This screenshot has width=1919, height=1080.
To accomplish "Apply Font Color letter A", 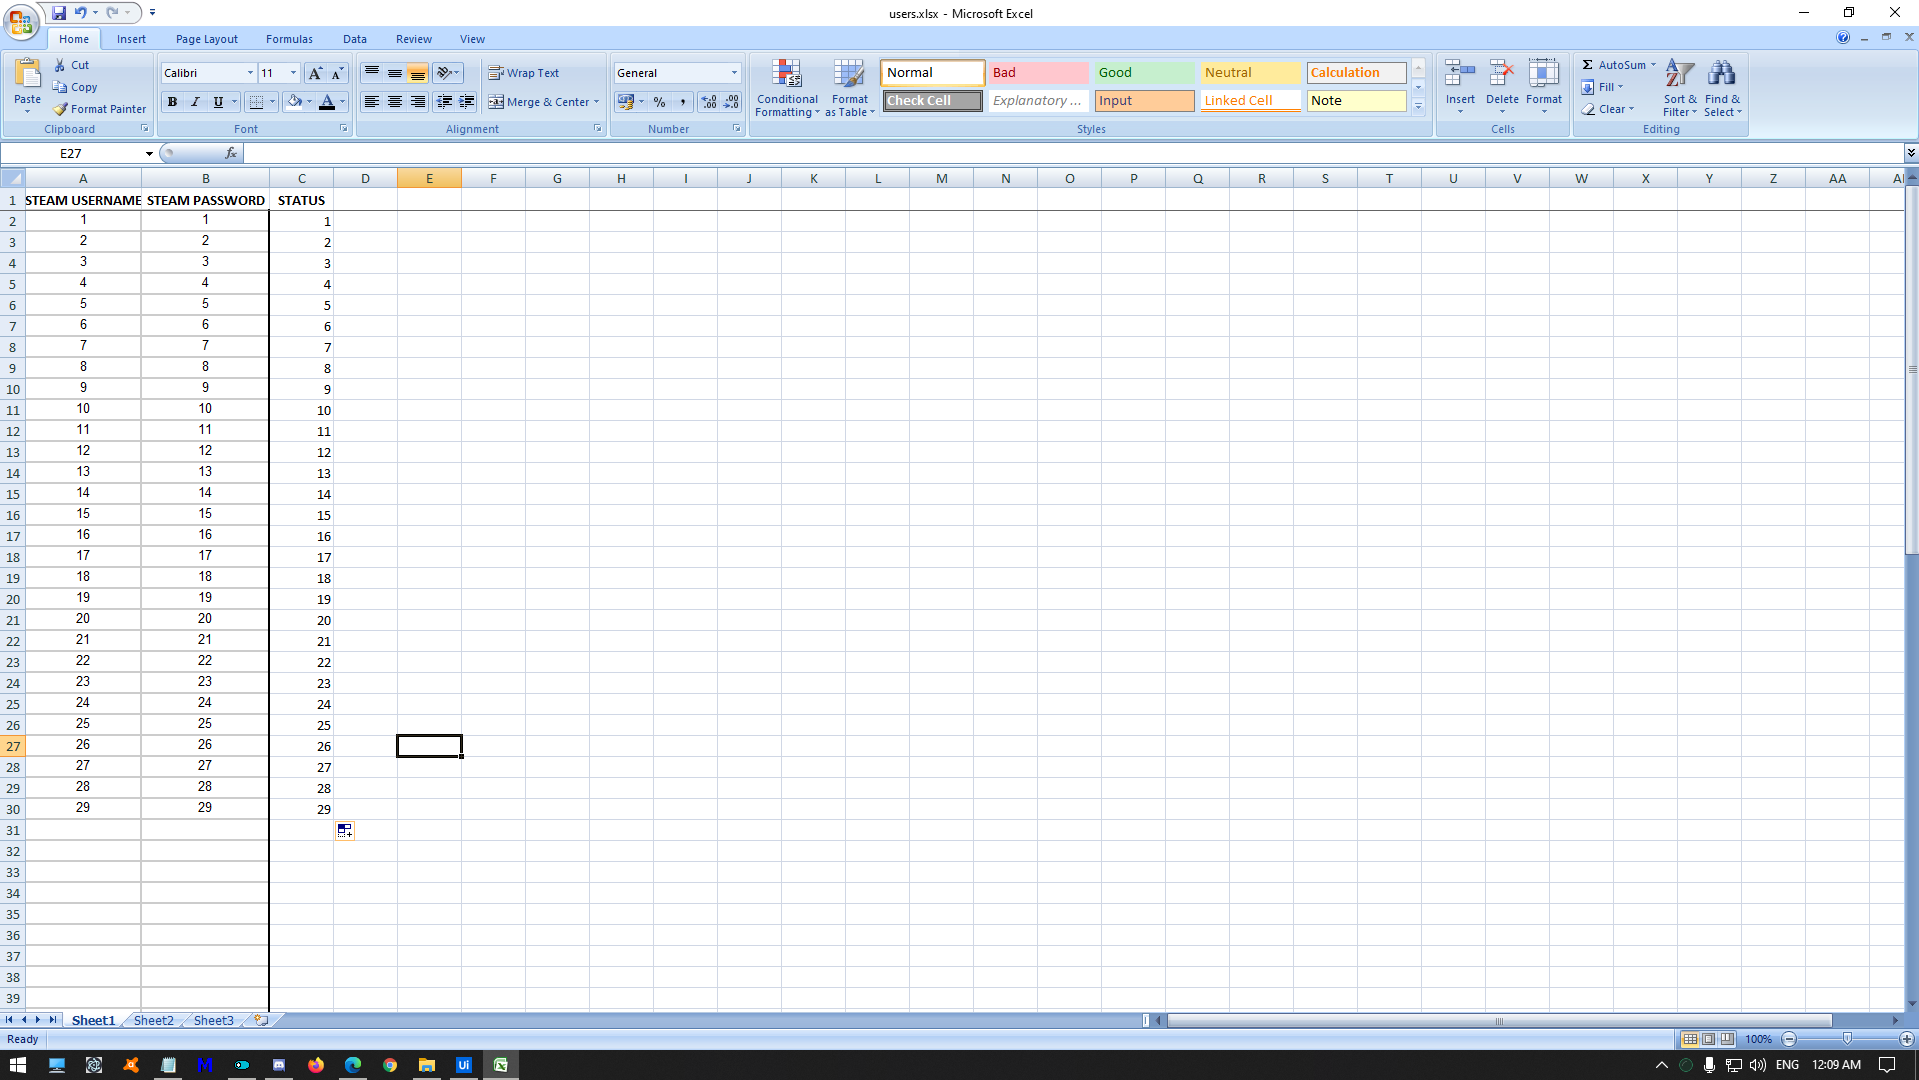I will tap(326, 102).
